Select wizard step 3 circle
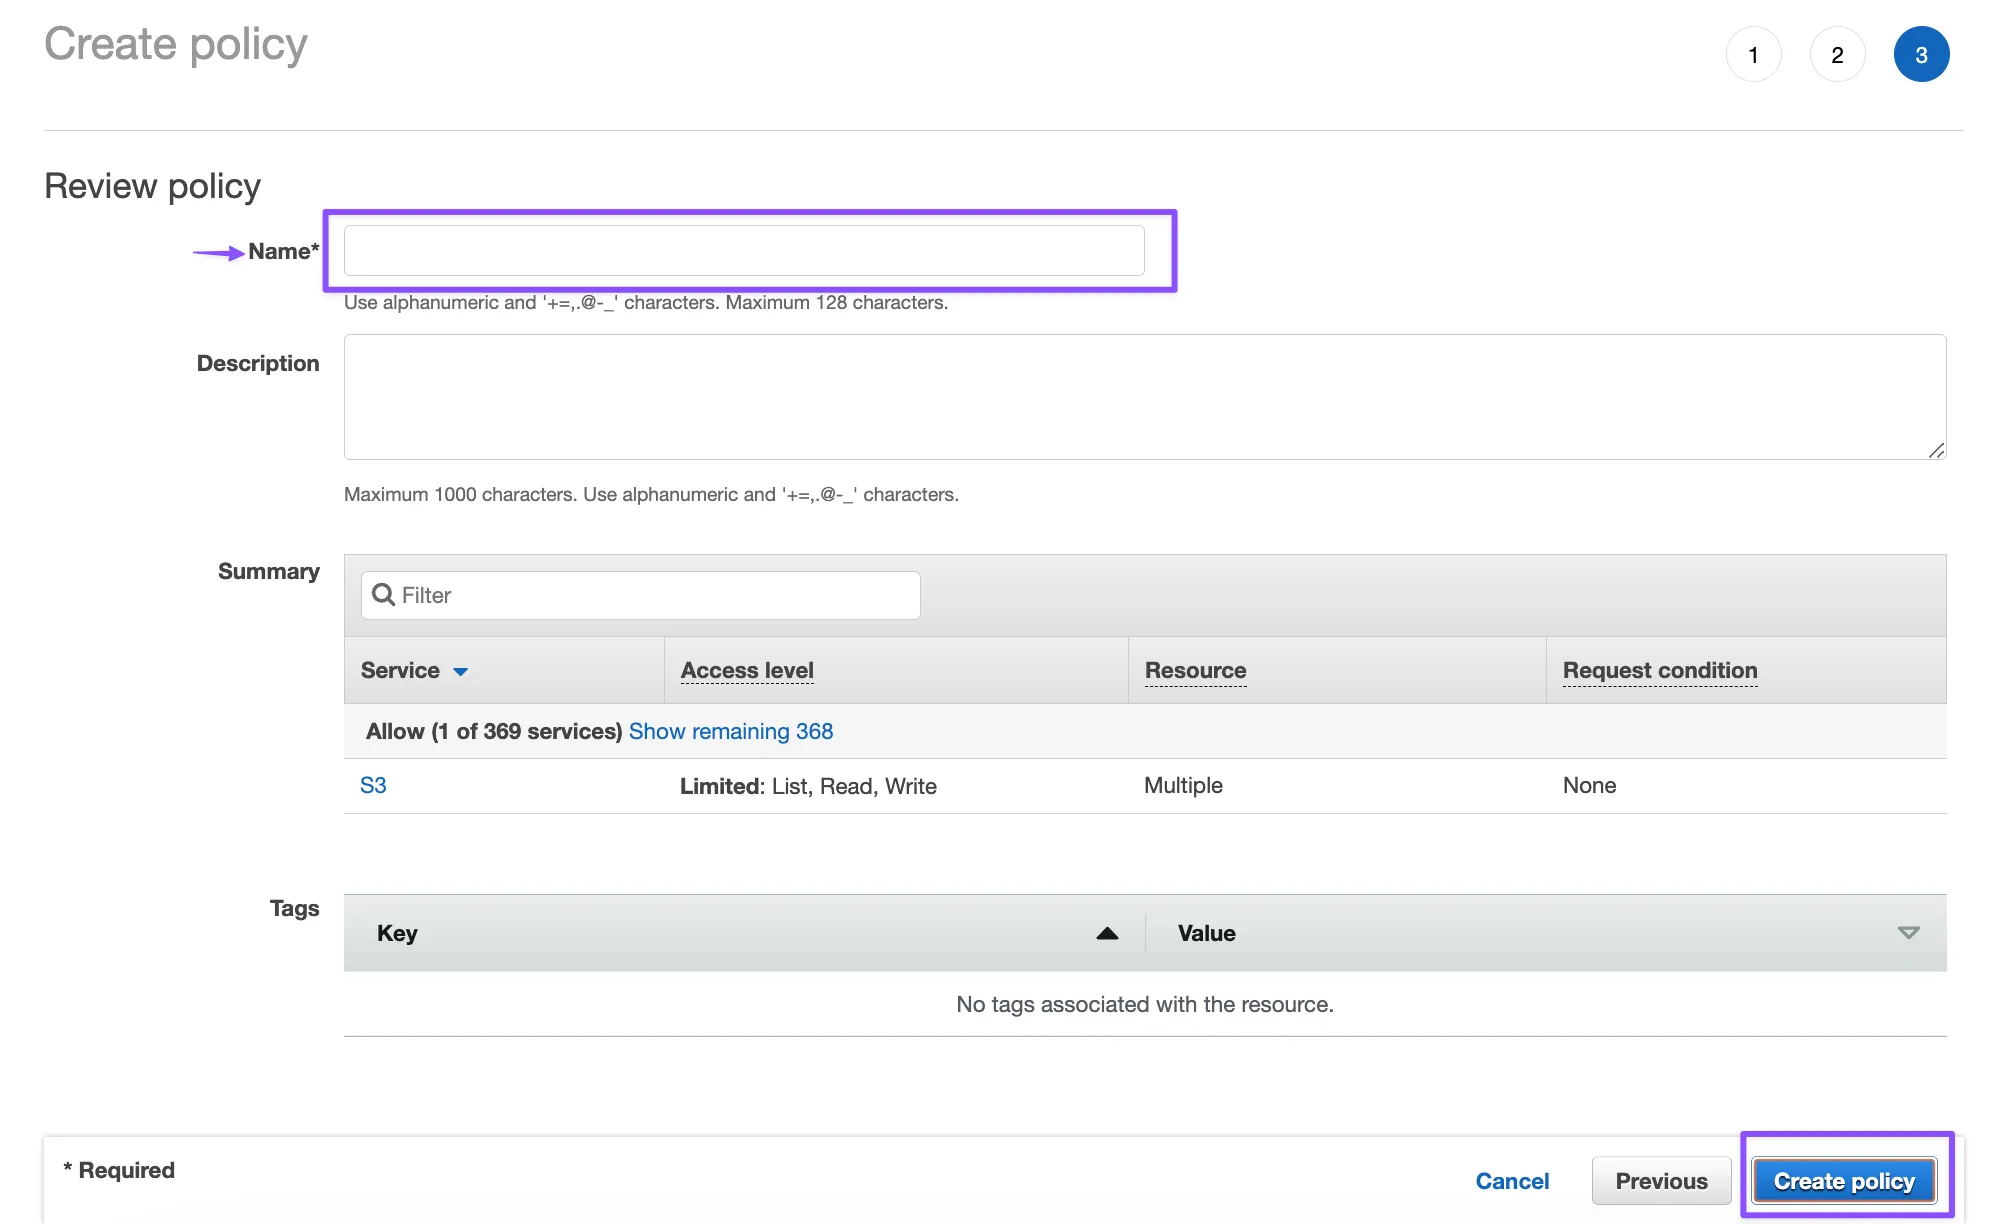Image resolution: width=2016 pixels, height=1224 pixels. pyautogui.click(x=1921, y=55)
